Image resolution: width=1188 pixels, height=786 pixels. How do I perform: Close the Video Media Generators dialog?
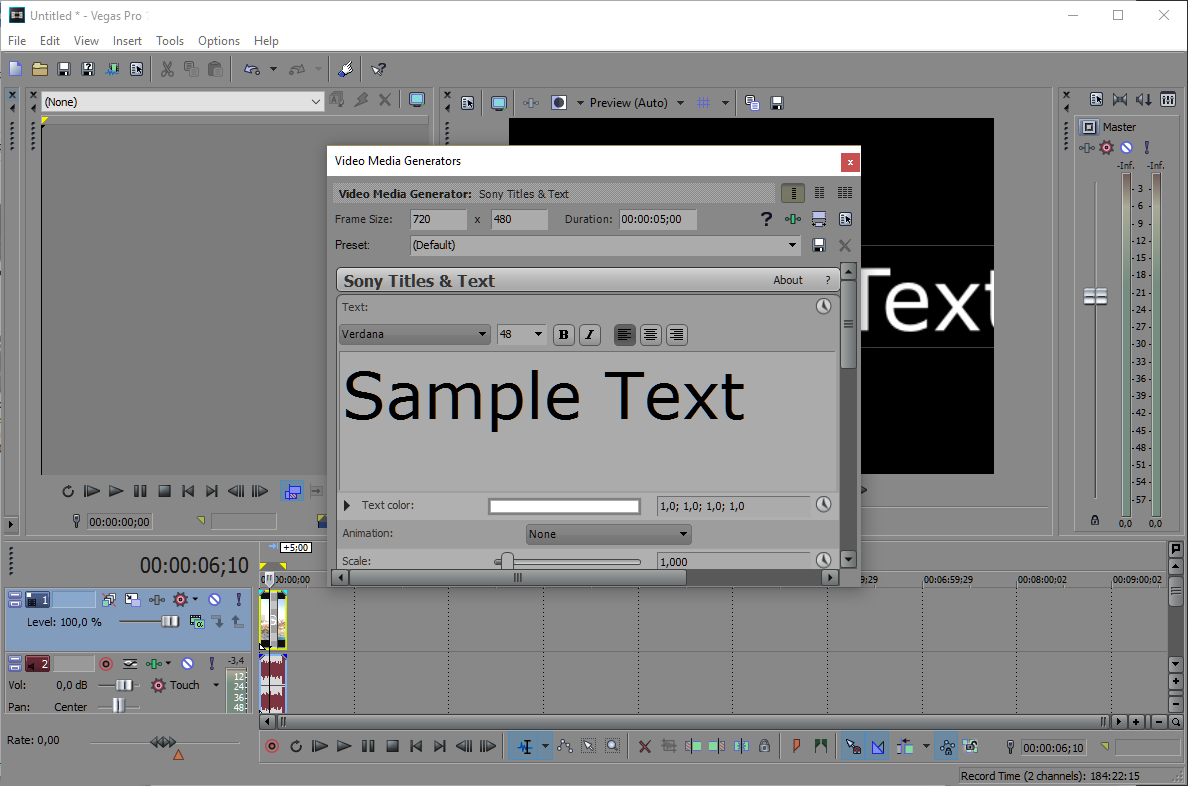[850, 162]
